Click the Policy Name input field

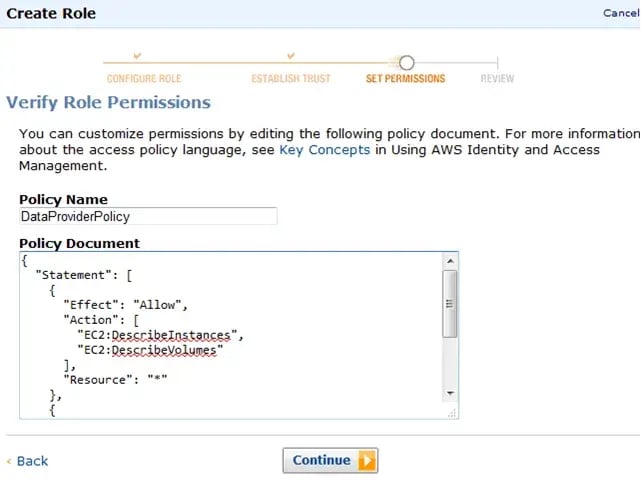pyautogui.click(x=148, y=216)
